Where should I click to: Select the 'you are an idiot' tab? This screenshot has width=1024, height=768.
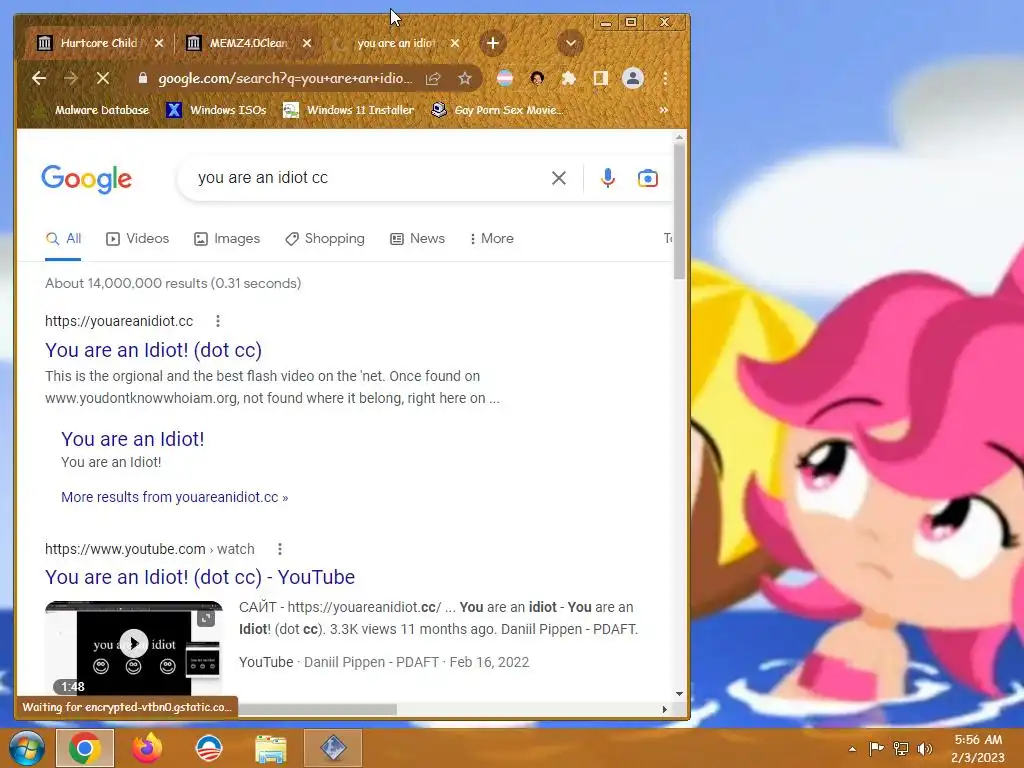point(396,43)
